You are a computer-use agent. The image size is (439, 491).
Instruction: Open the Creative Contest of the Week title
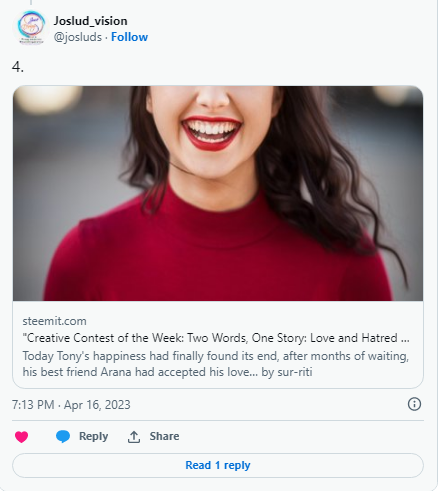pos(216,338)
